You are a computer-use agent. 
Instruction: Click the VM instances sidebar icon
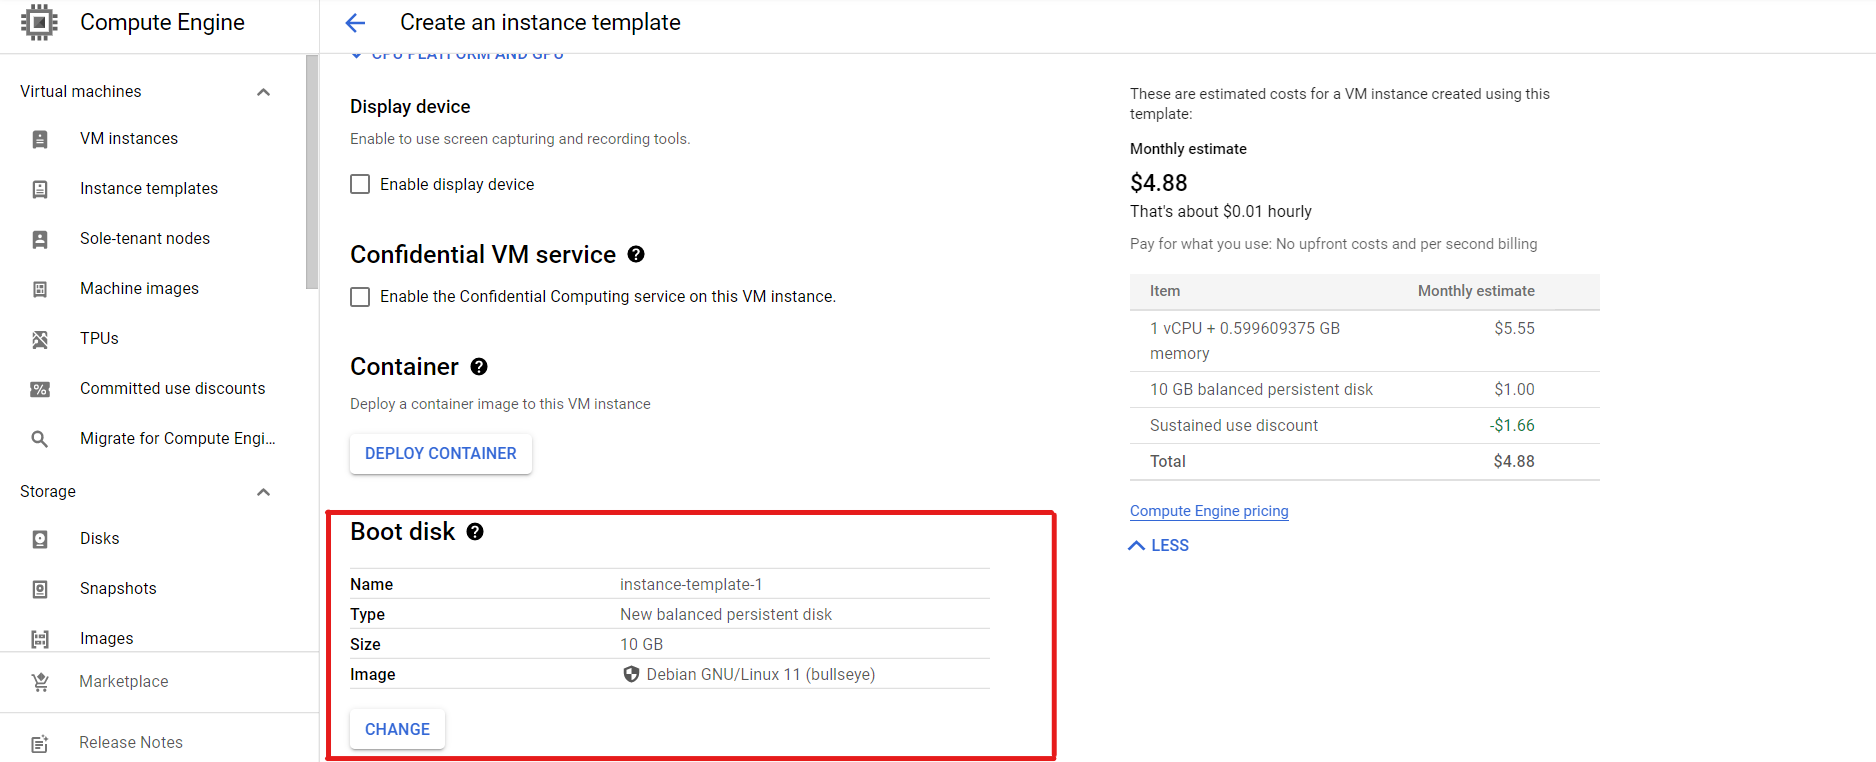click(40, 139)
